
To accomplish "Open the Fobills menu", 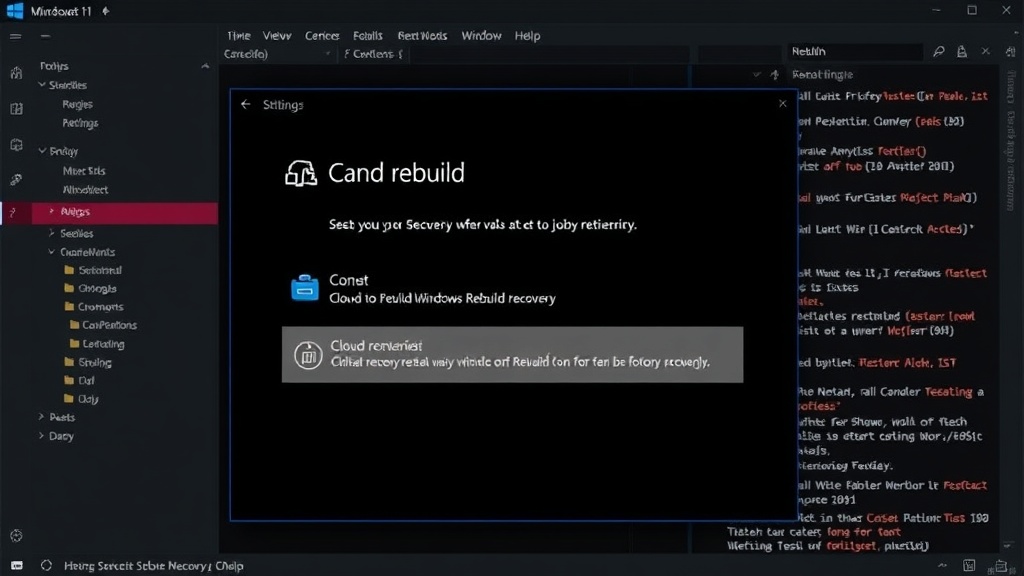I will tap(368, 36).
